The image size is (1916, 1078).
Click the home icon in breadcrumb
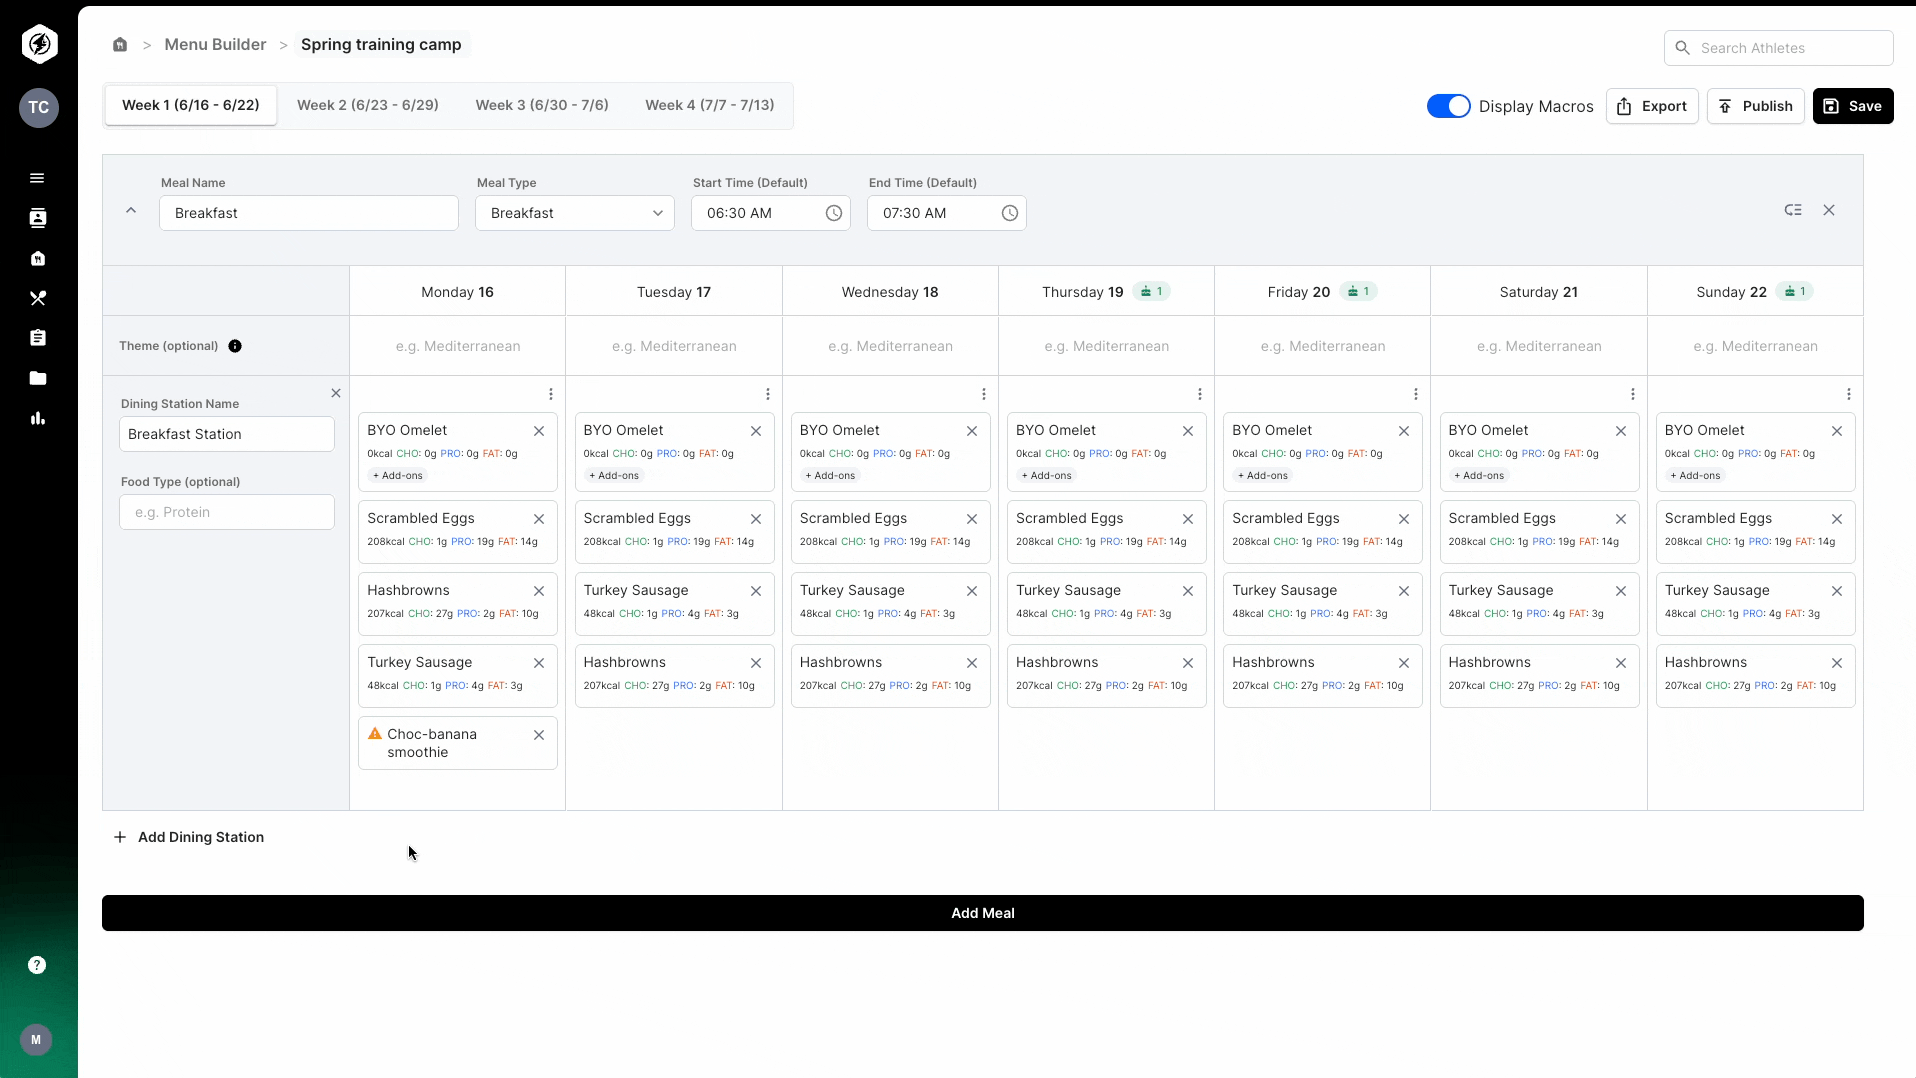120,45
